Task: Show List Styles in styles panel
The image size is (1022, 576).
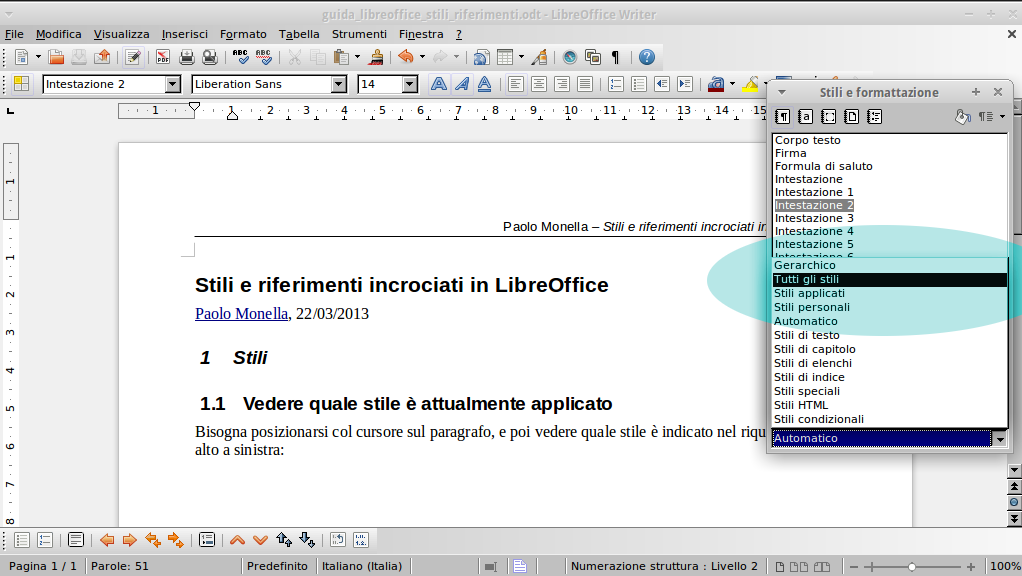Action: click(875, 117)
